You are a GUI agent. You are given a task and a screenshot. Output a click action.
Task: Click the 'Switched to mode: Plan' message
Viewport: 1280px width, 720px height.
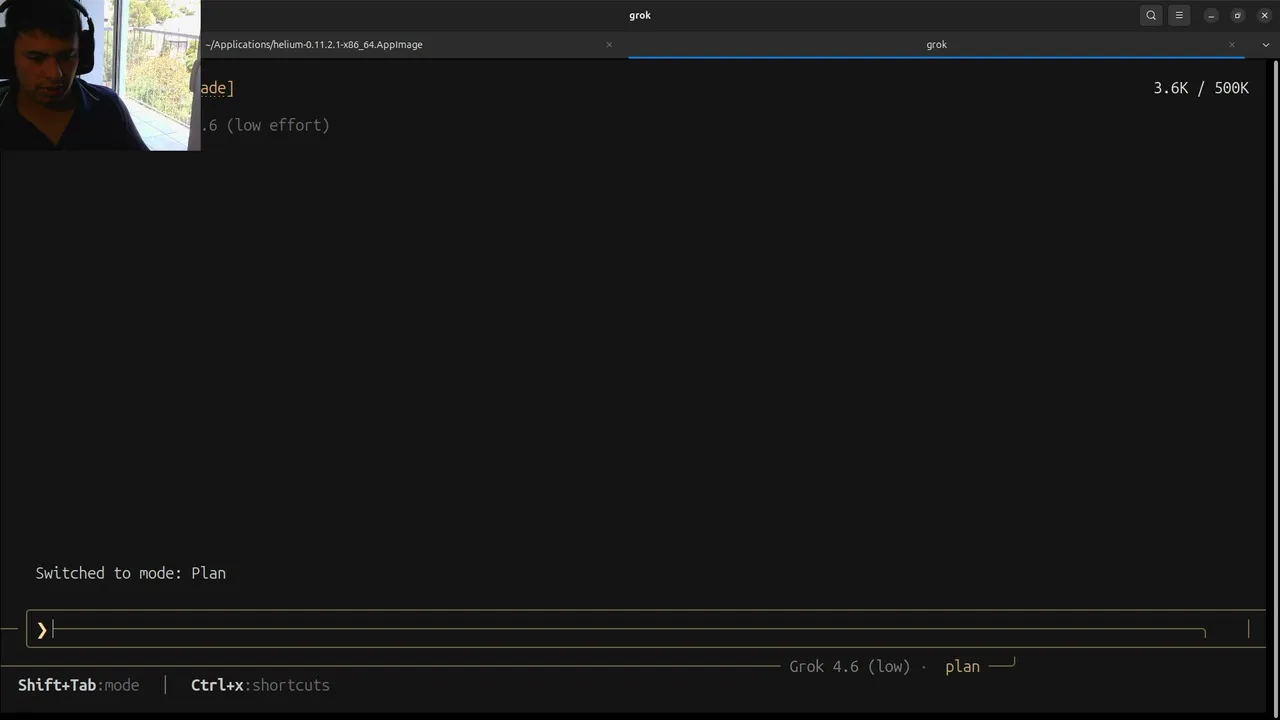click(x=131, y=573)
